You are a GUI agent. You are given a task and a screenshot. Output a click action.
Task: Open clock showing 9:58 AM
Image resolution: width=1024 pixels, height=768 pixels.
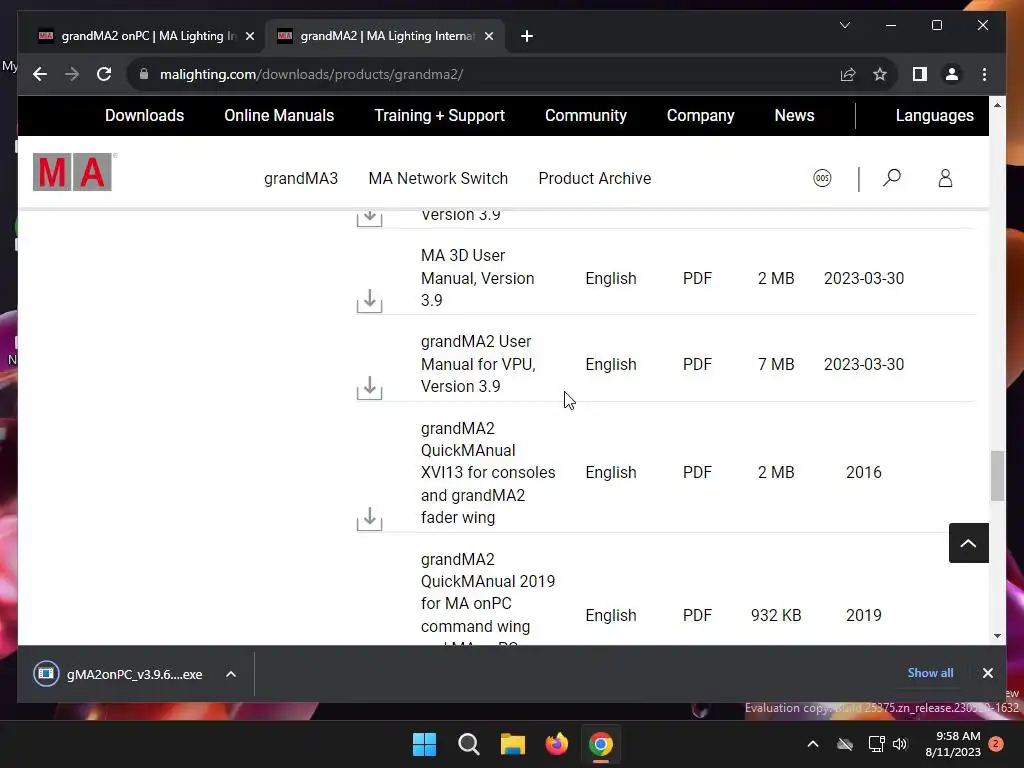point(953,744)
